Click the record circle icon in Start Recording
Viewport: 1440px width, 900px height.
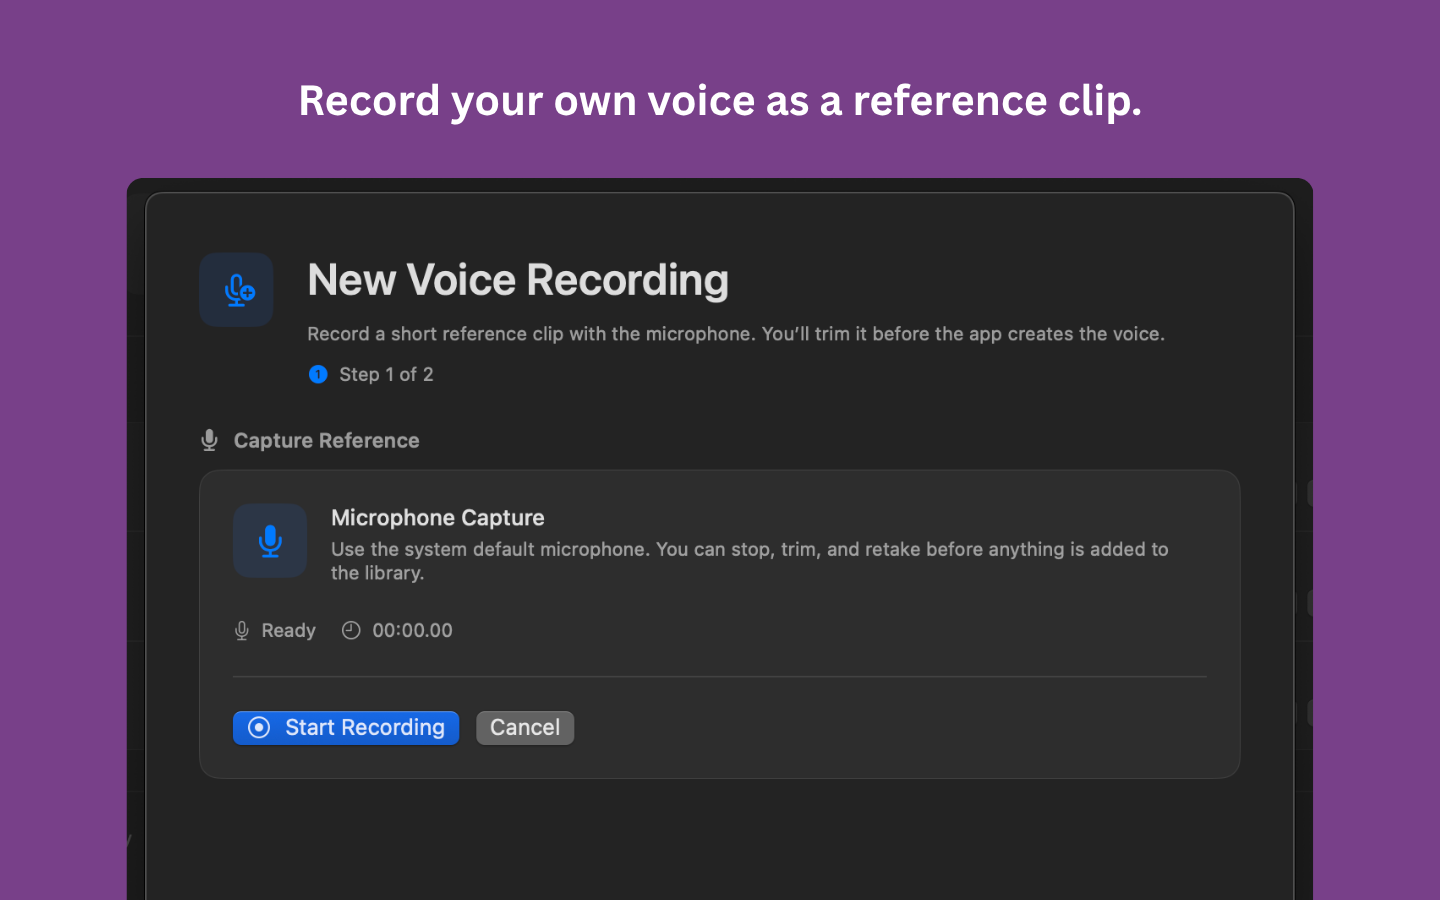point(259,728)
